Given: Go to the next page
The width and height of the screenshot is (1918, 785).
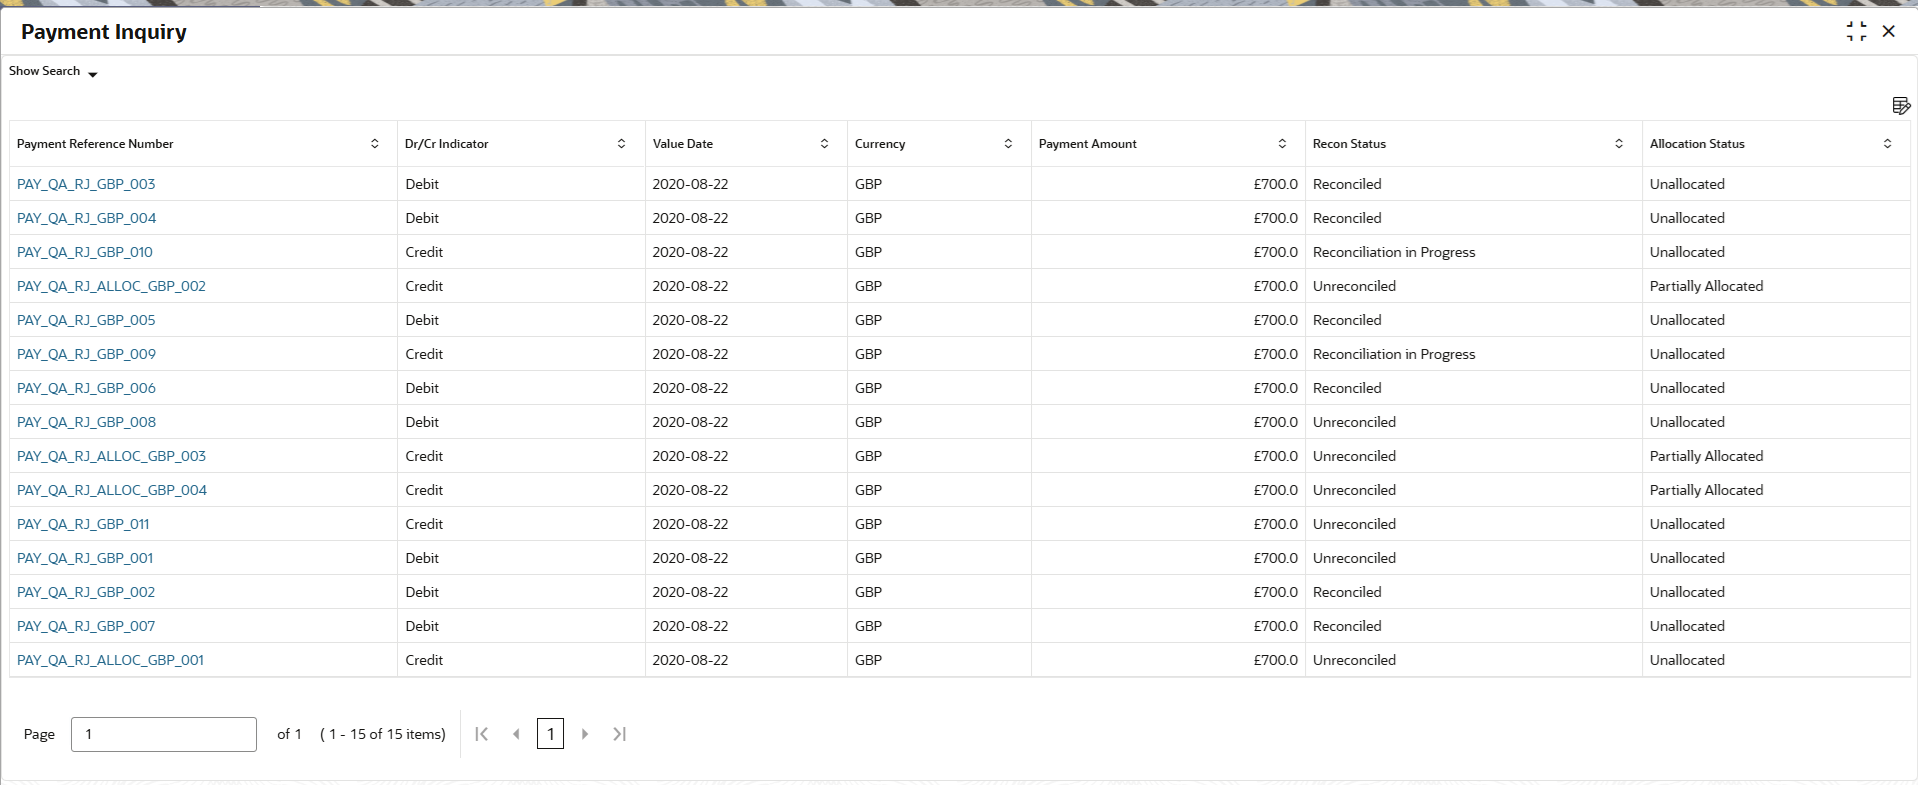Looking at the screenshot, I should pyautogui.click(x=585, y=734).
